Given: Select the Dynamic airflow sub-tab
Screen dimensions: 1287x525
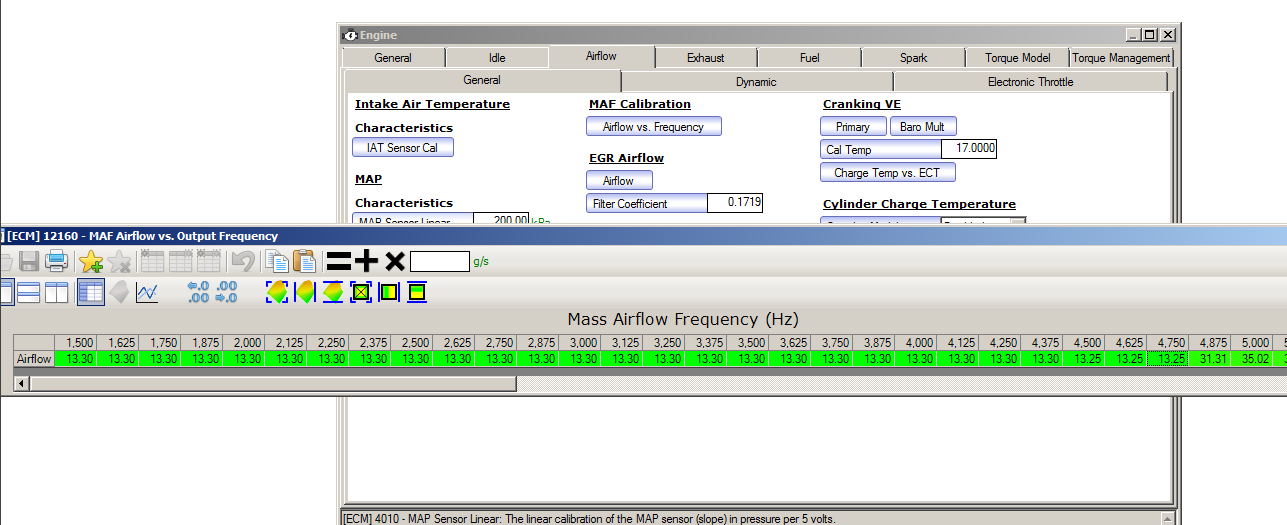Looking at the screenshot, I should coord(756,82).
